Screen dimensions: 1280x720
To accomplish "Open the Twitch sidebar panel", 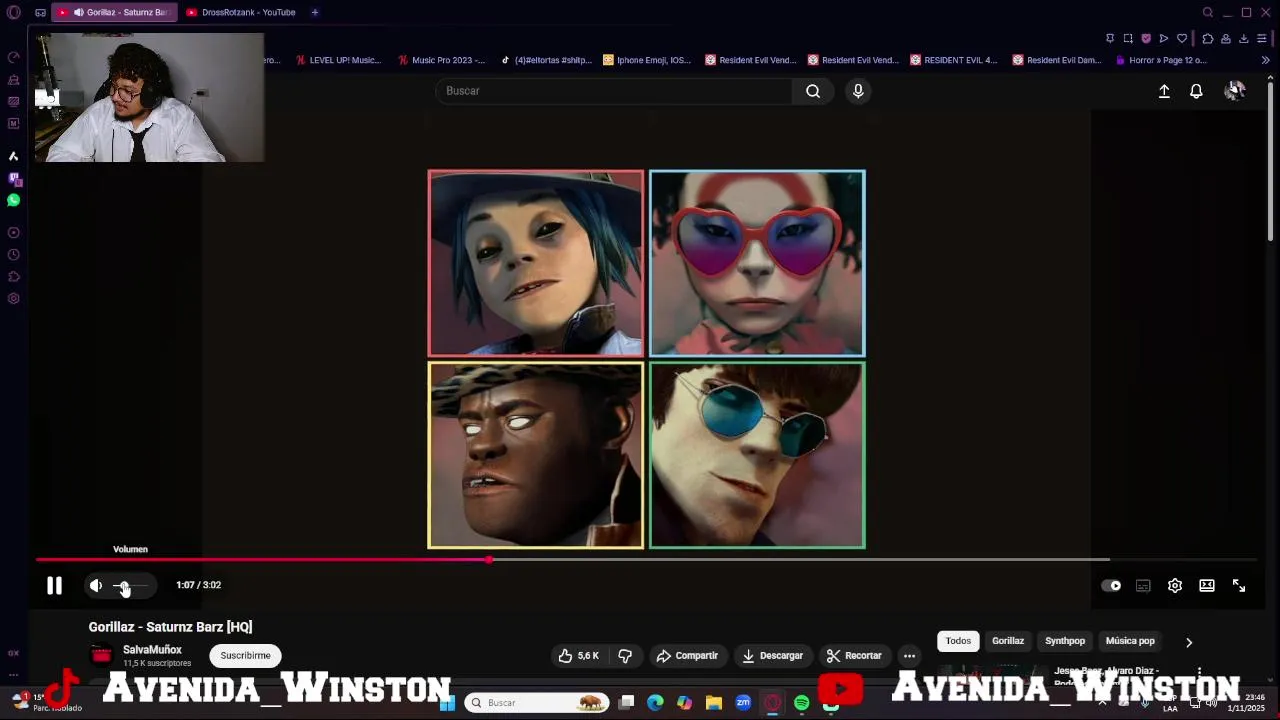I will click(13, 178).
